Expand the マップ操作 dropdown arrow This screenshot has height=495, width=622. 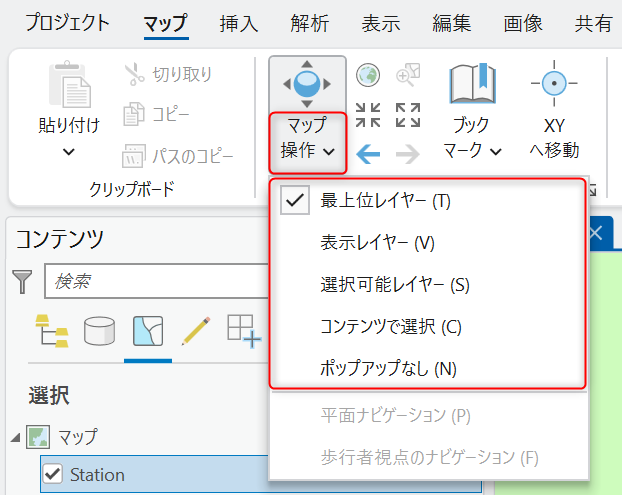pyautogui.click(x=329, y=151)
